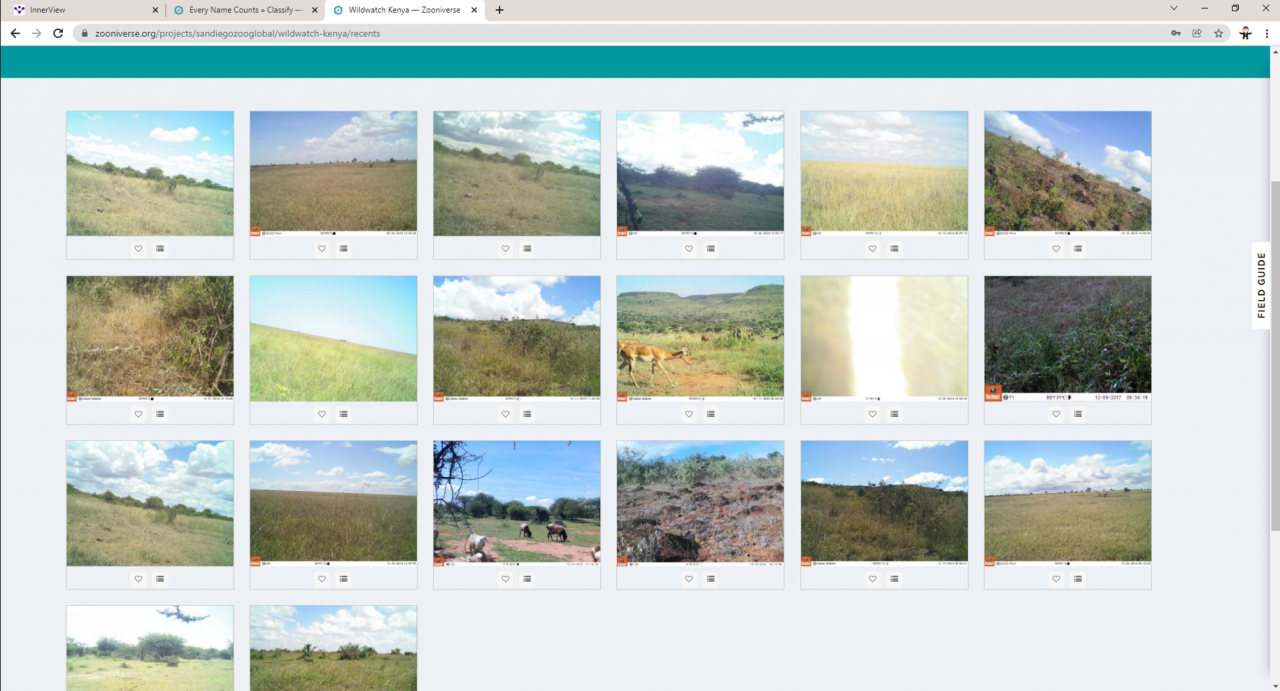Open the Field Guide side panel
Viewport: 1280px width, 691px height.
tap(1261, 285)
